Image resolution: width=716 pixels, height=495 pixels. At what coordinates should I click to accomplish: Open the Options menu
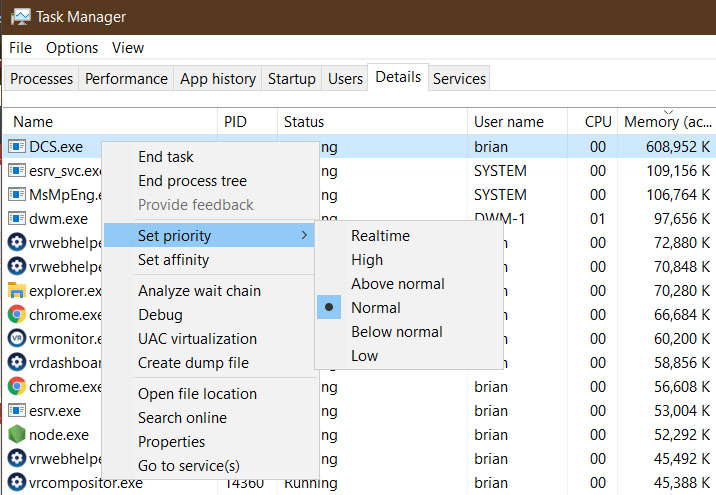pyautogui.click(x=72, y=48)
